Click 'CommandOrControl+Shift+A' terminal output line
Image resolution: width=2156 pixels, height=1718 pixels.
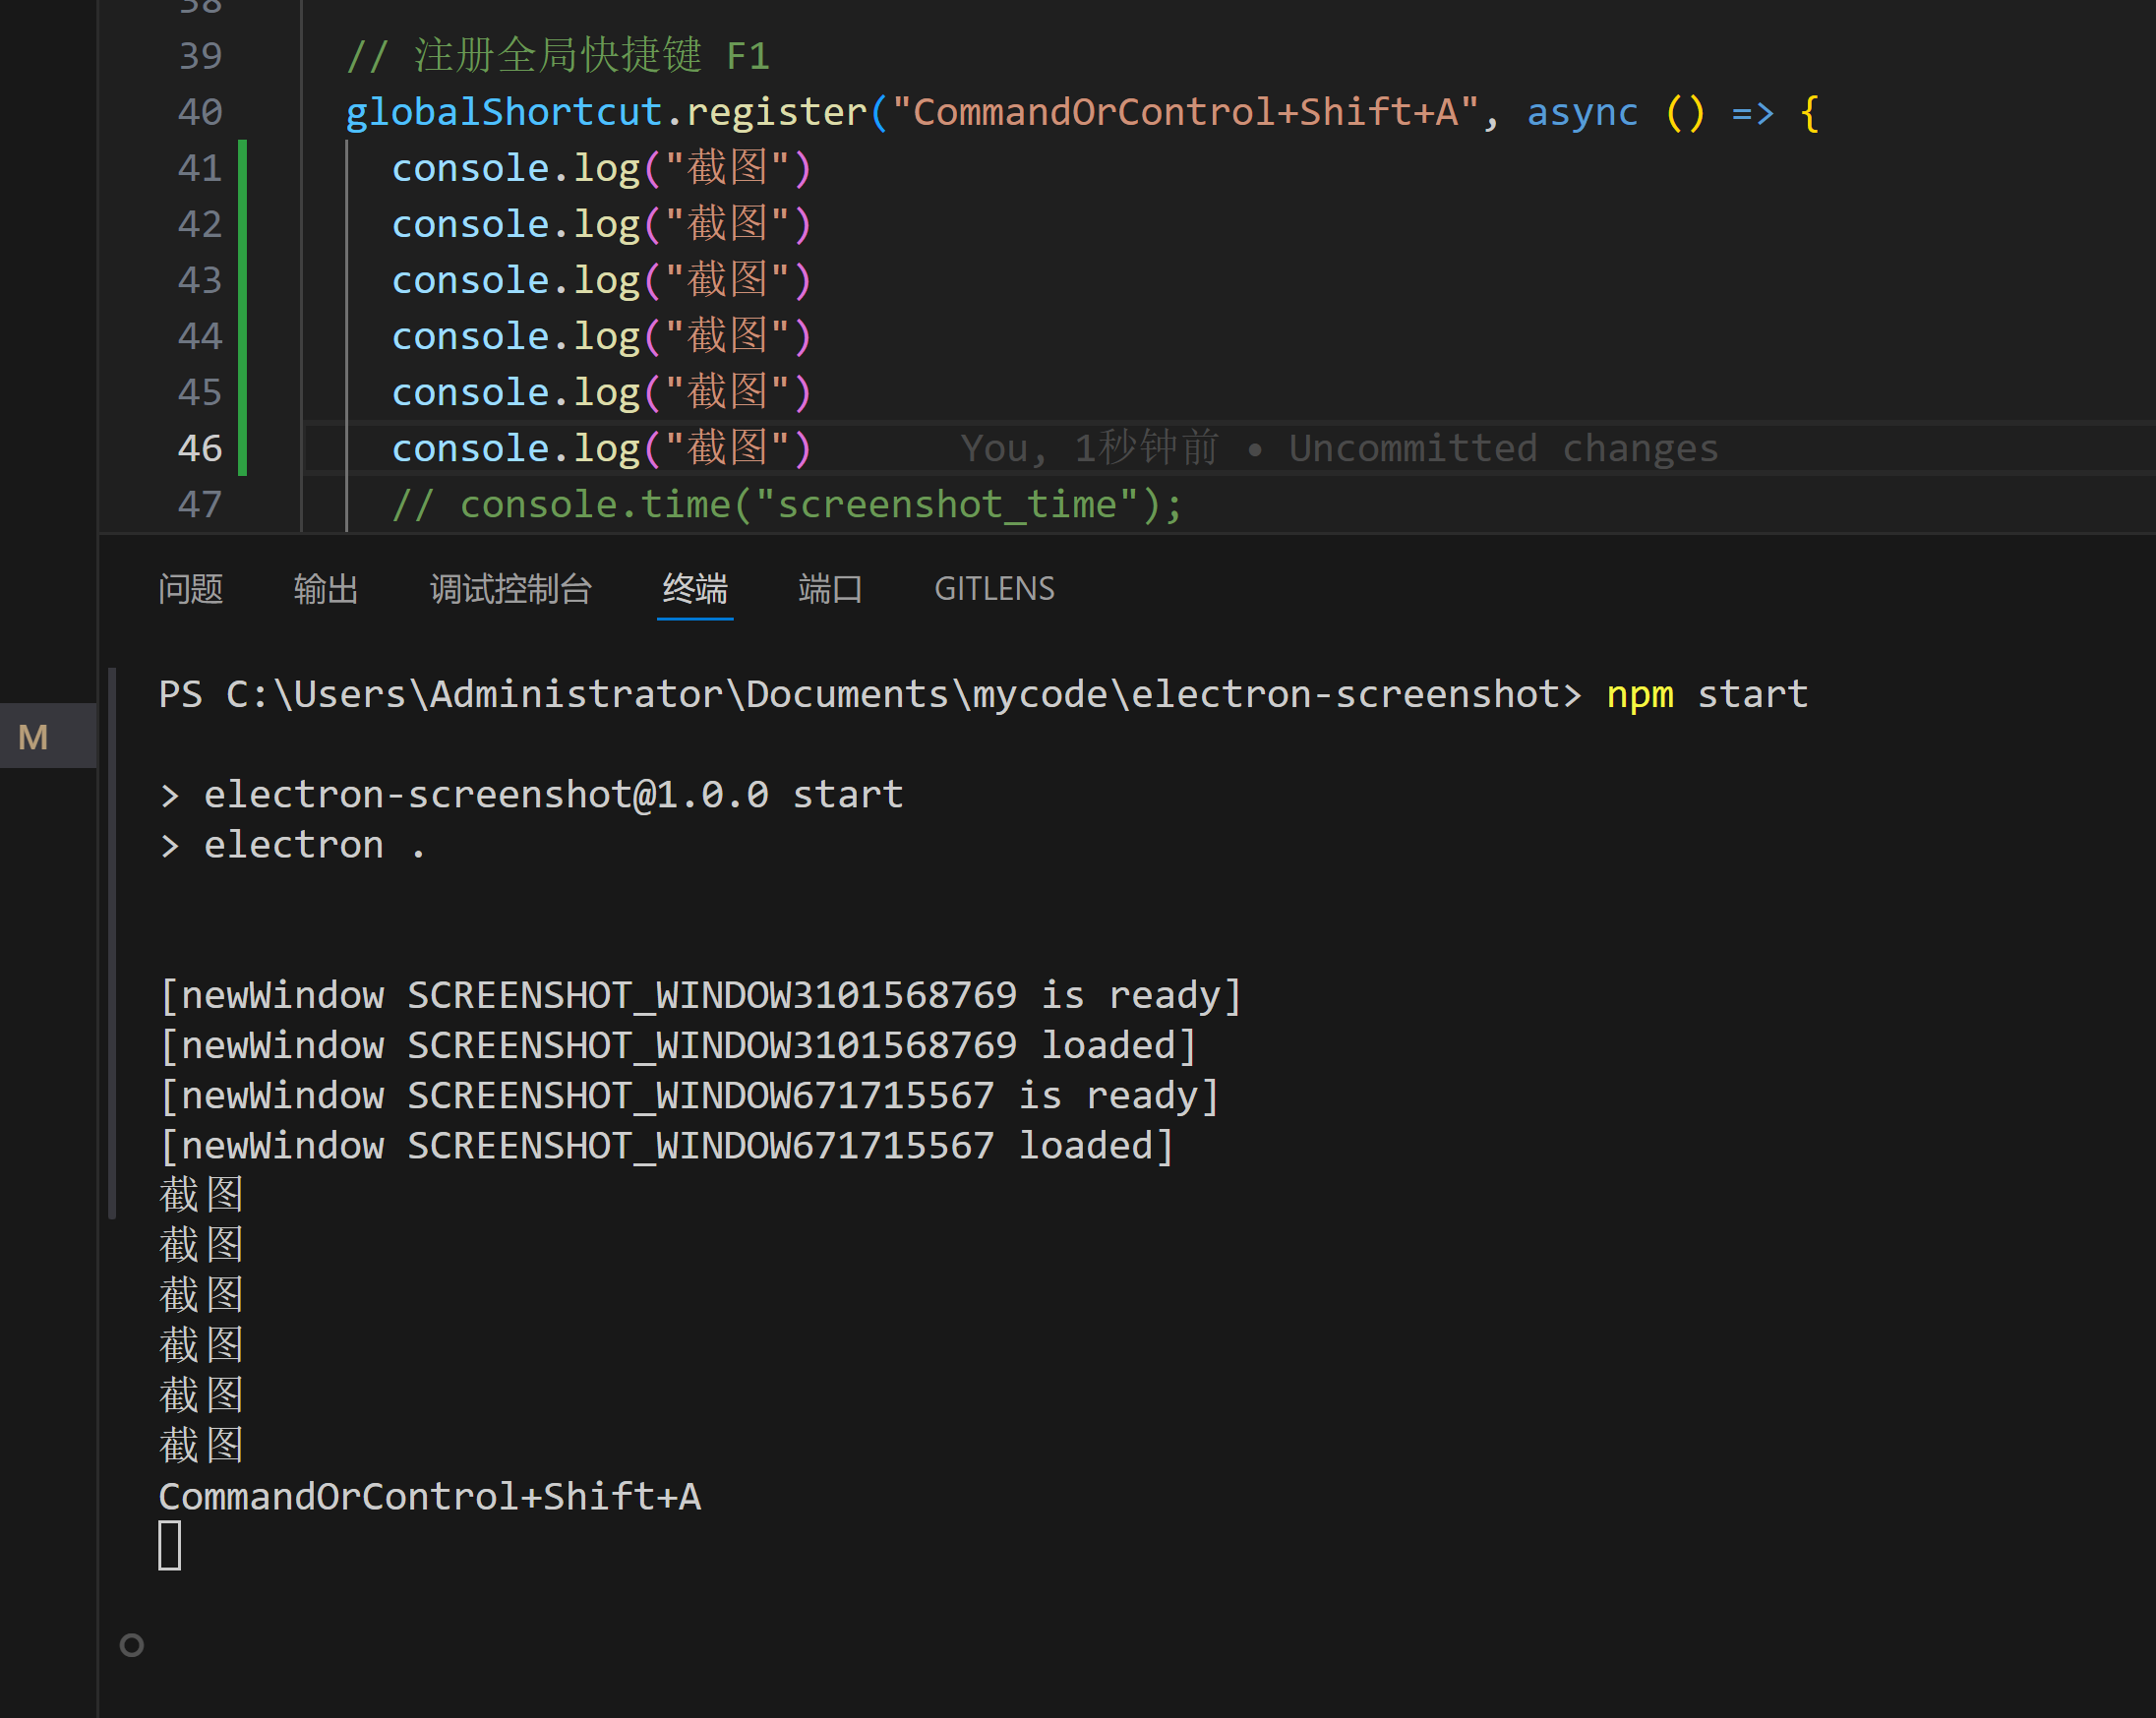pos(430,1497)
